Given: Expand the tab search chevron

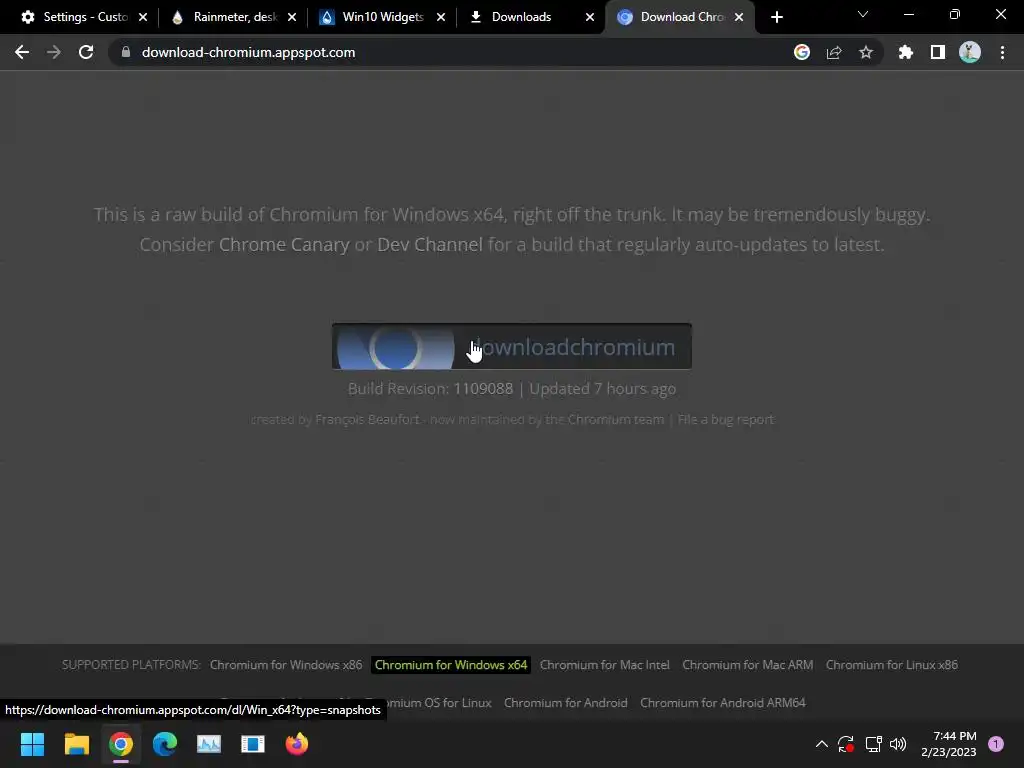Looking at the screenshot, I should point(863,14).
